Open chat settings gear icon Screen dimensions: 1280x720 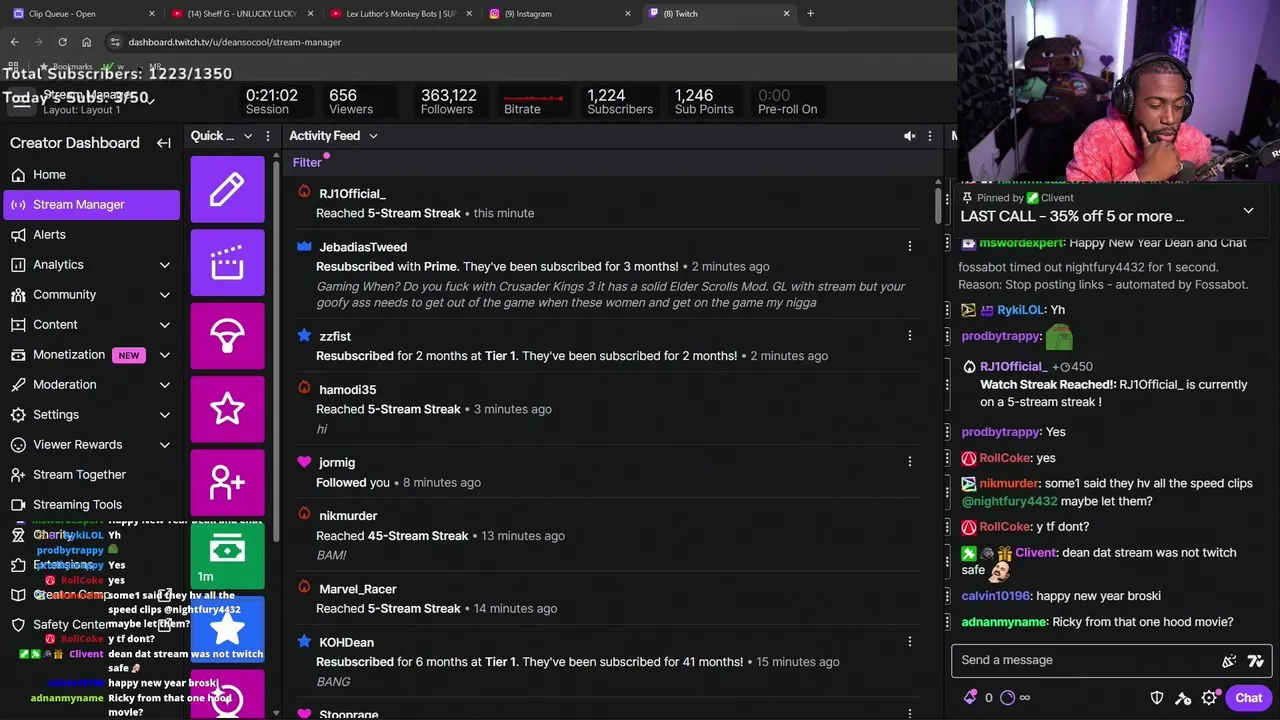click(x=1209, y=698)
